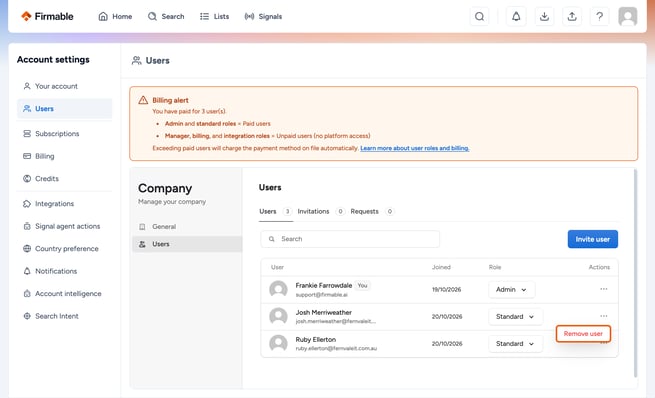Open Signal agent actions settings
Image resolution: width=655 pixels, height=398 pixels.
[64, 226]
